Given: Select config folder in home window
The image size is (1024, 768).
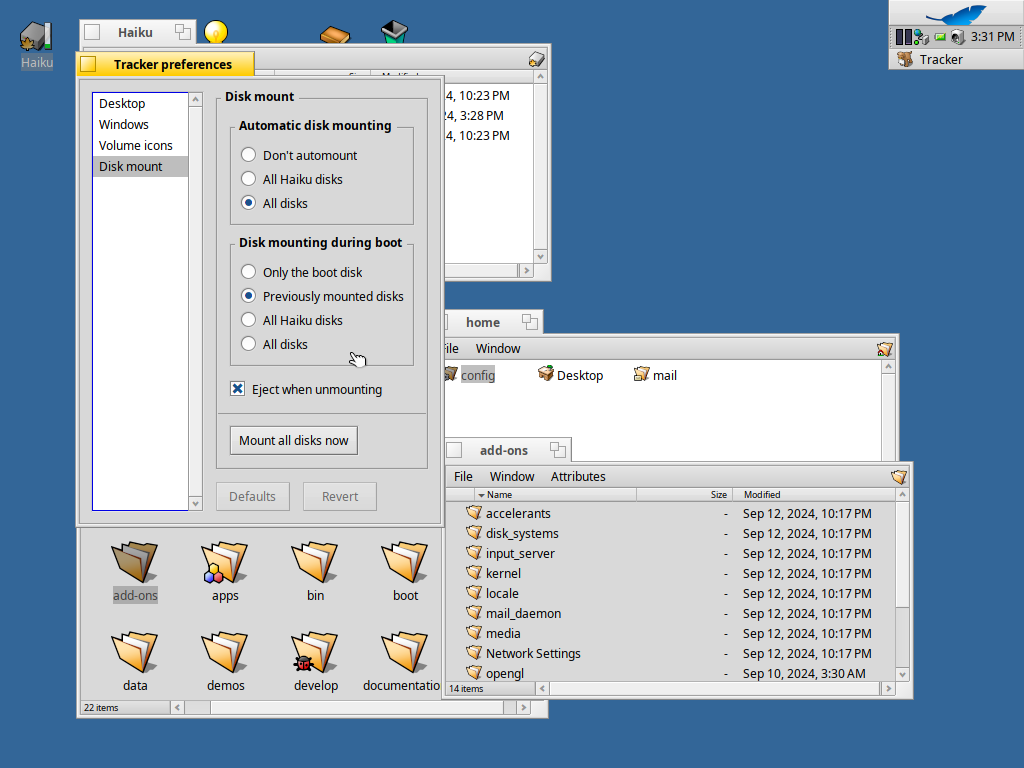Looking at the screenshot, I should point(470,375).
